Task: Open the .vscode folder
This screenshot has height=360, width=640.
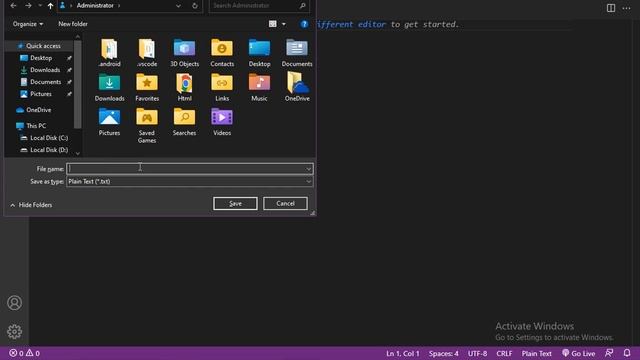Action: [147, 53]
